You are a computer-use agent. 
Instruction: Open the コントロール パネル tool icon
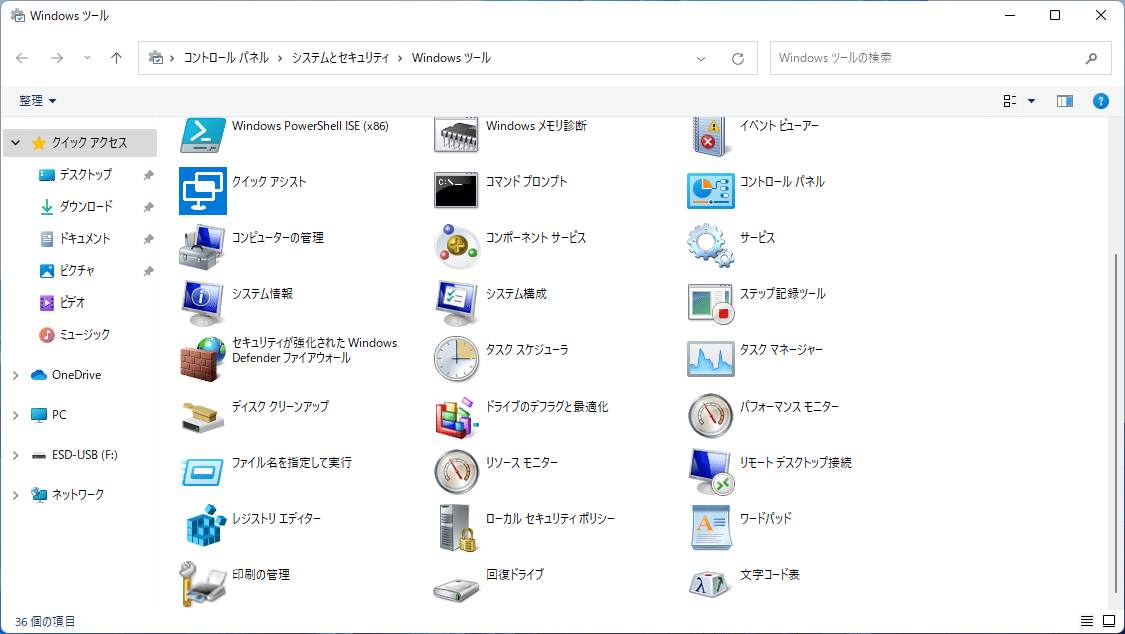(x=710, y=190)
